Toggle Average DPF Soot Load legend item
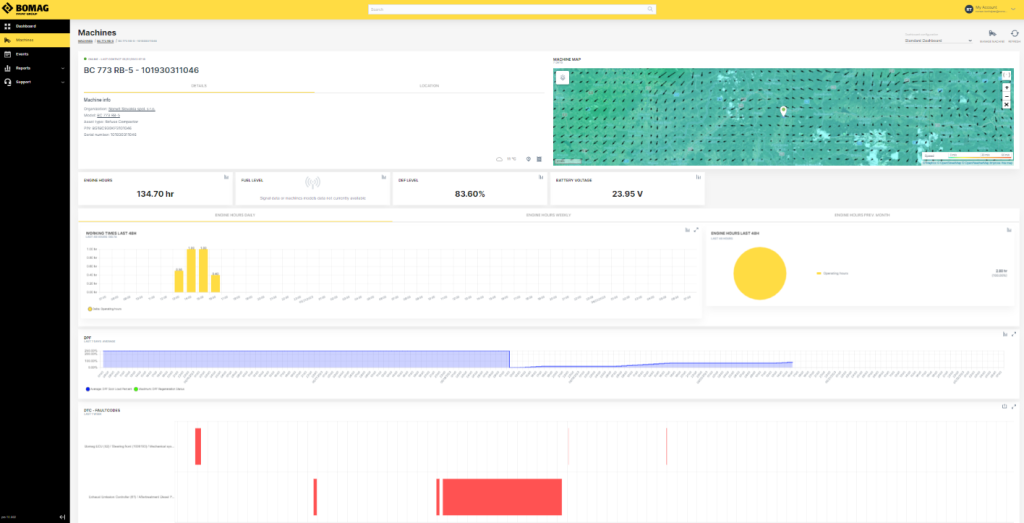1024x523 pixels. [109, 388]
